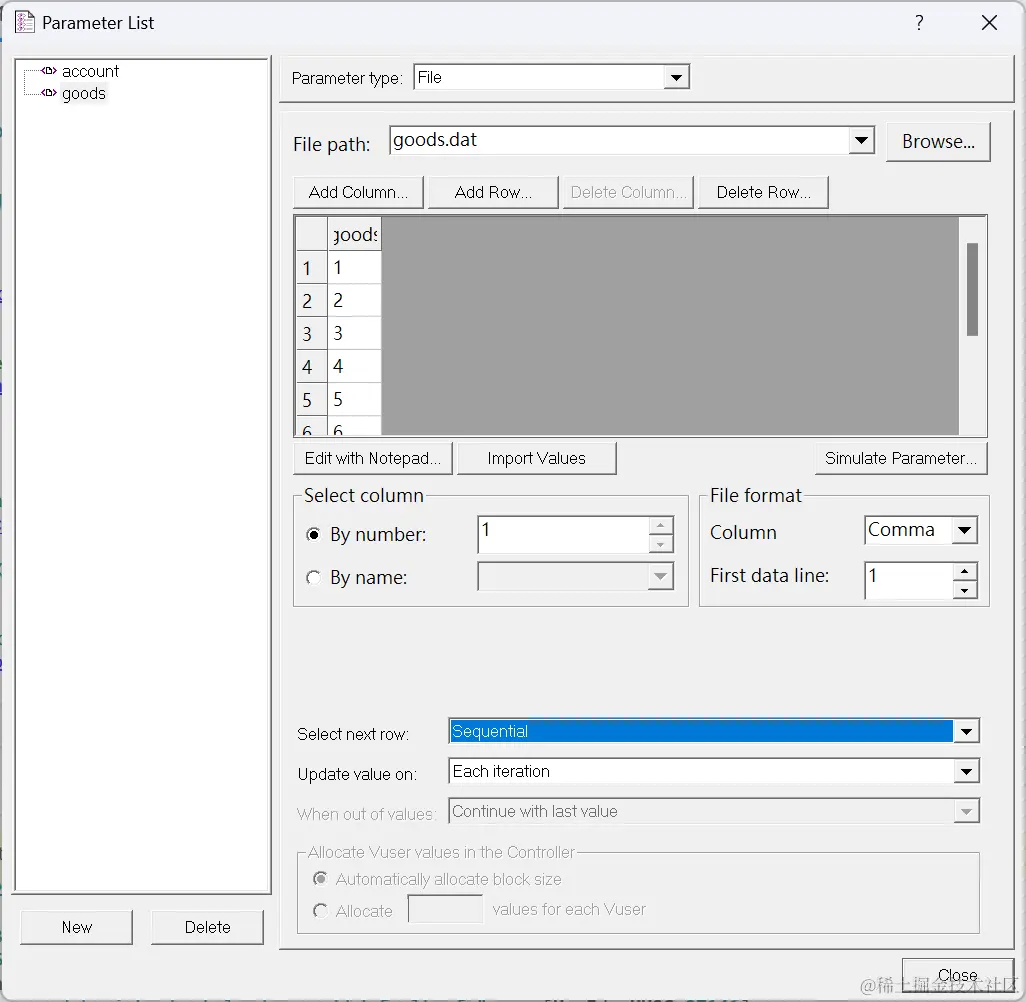Select row header number 1

(311, 268)
